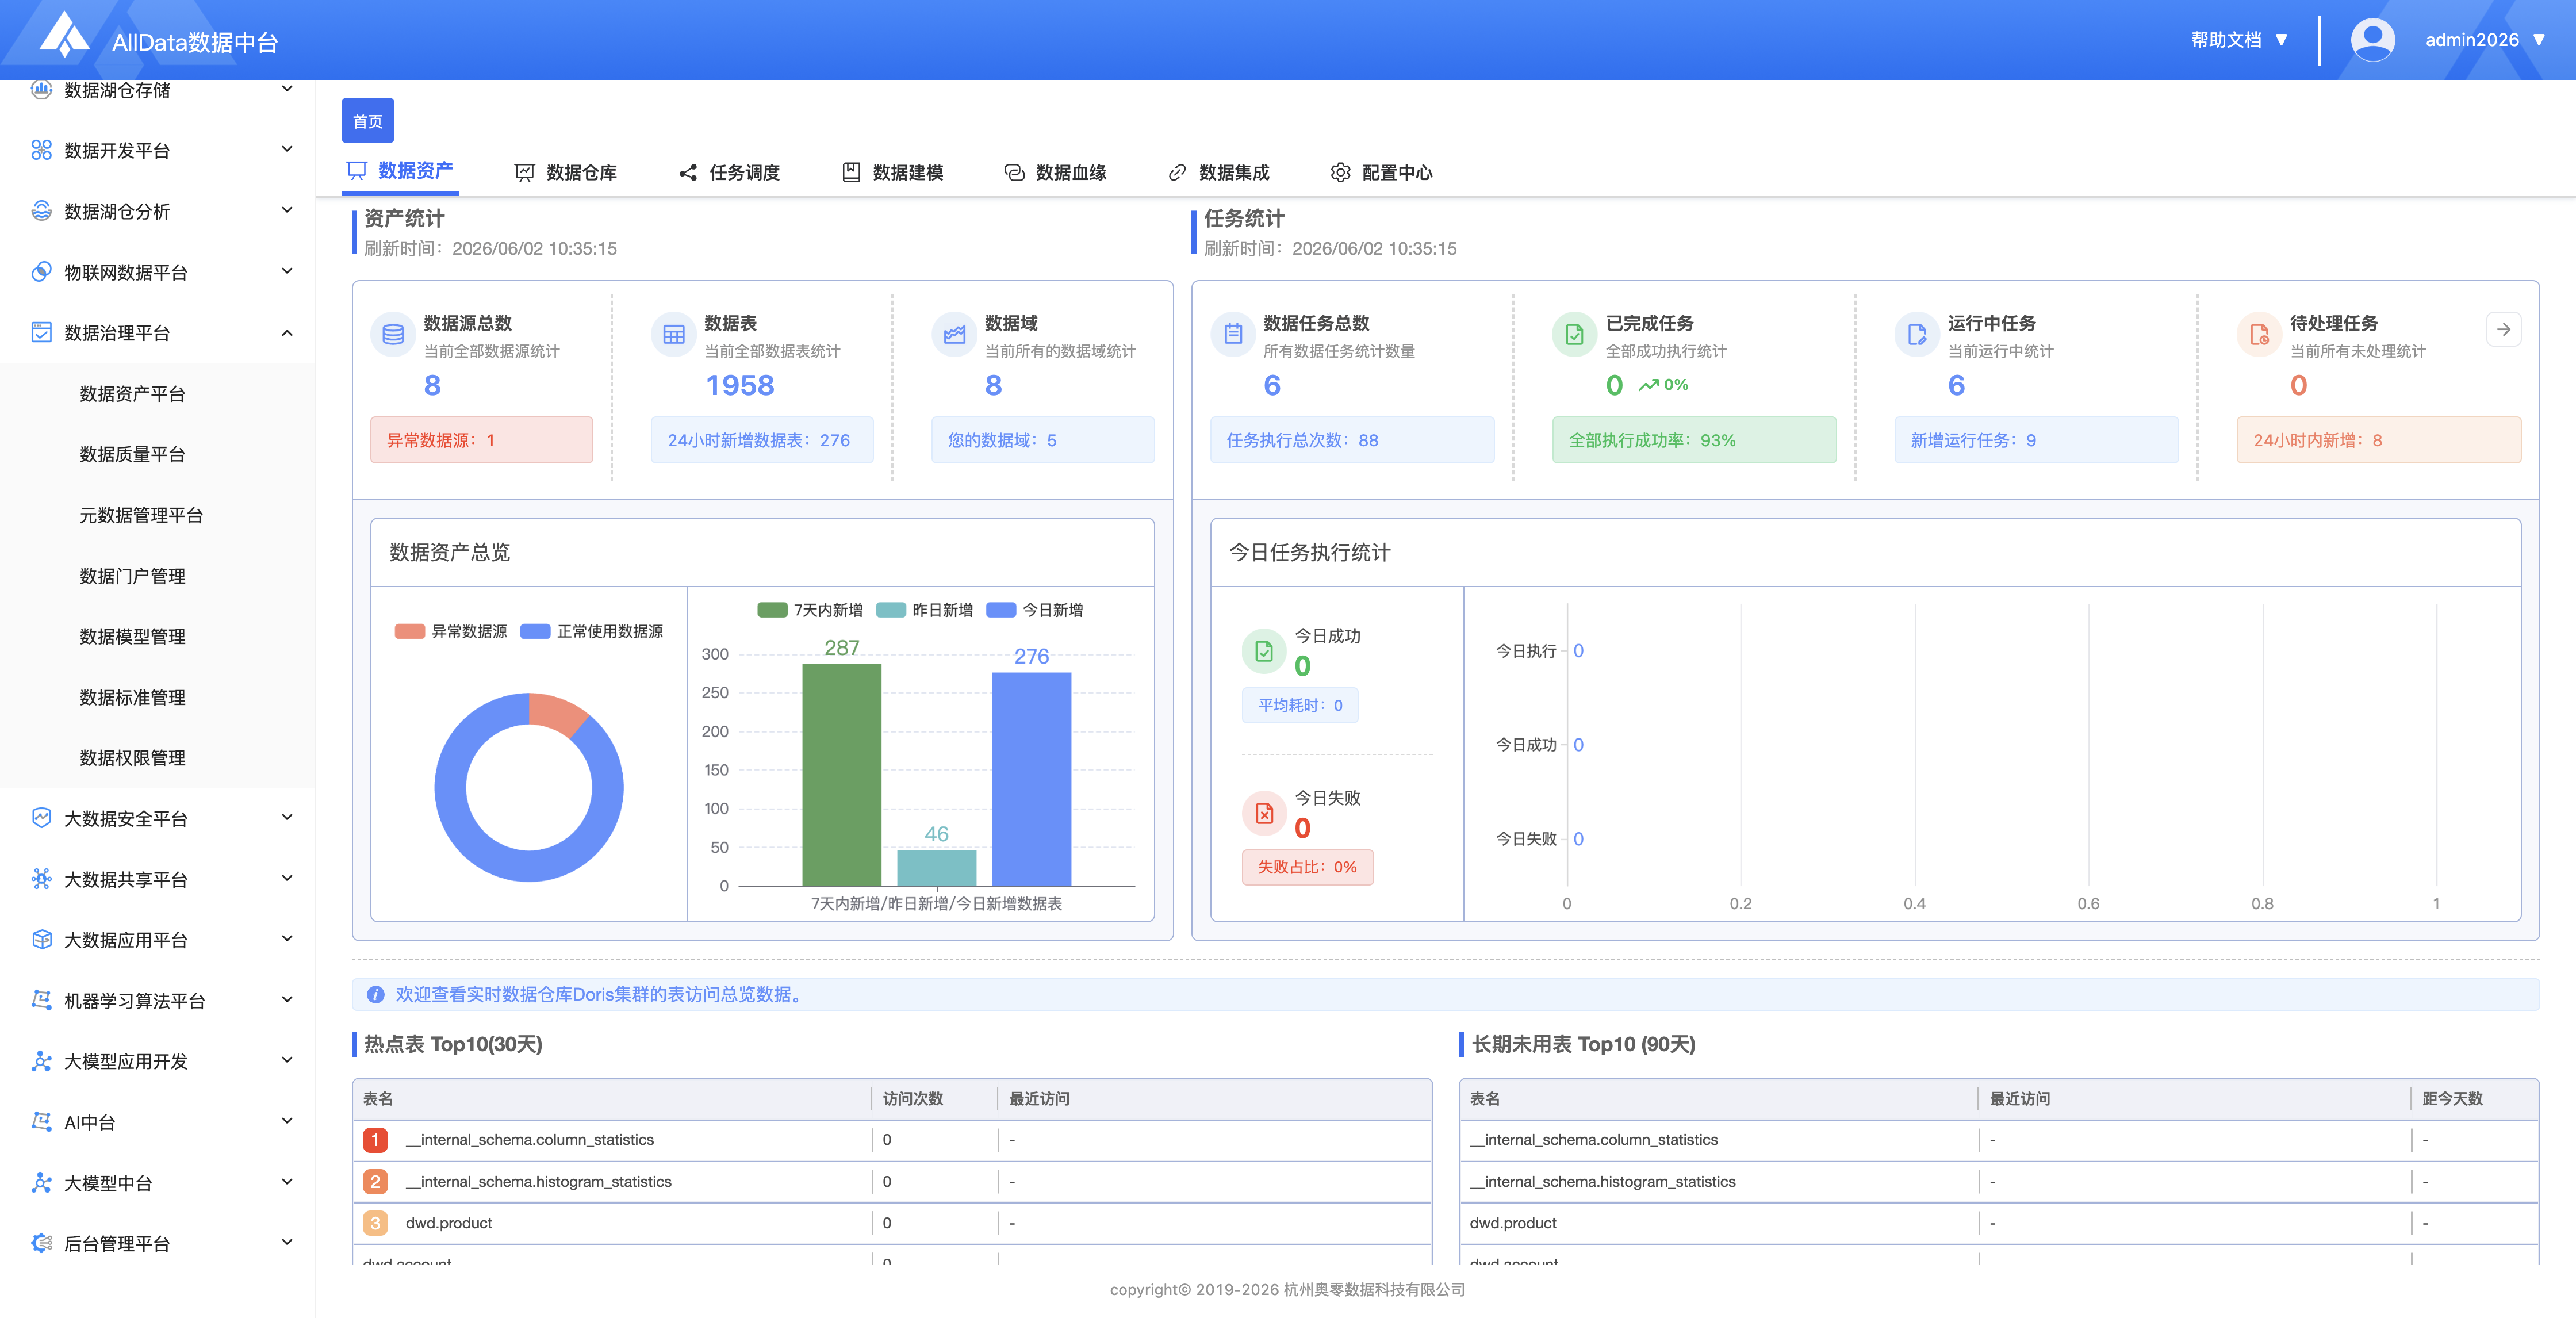This screenshot has width=2576, height=1318.
Task: Click the 待处理任务 orange icon
Action: click(x=2259, y=334)
